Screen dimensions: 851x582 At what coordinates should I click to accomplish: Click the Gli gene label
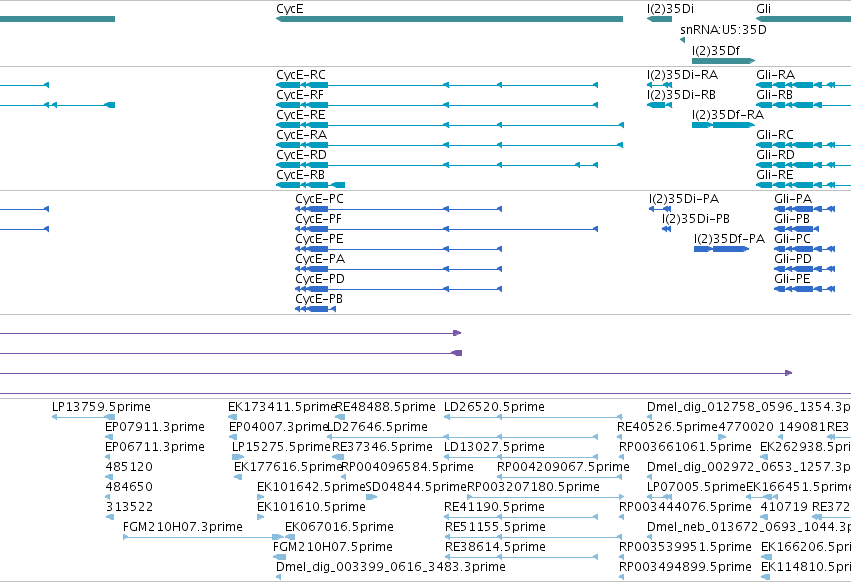pos(763,9)
